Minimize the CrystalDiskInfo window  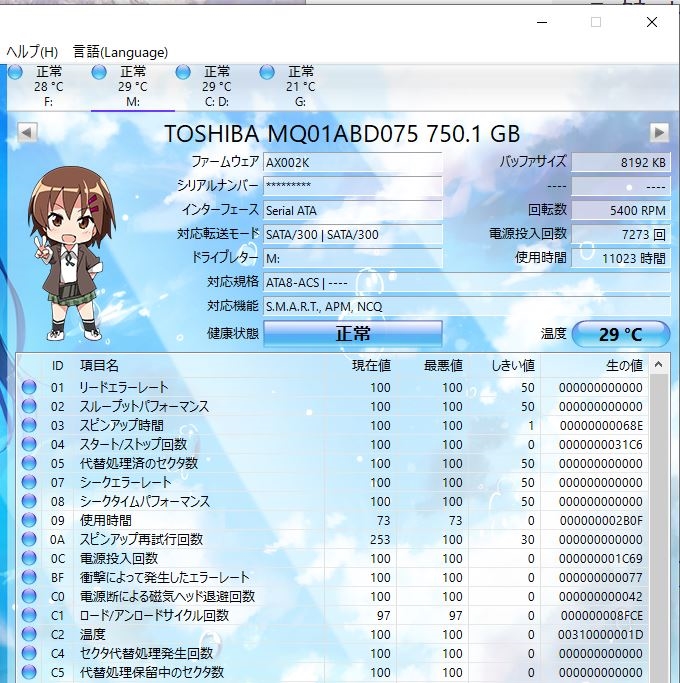(542, 22)
